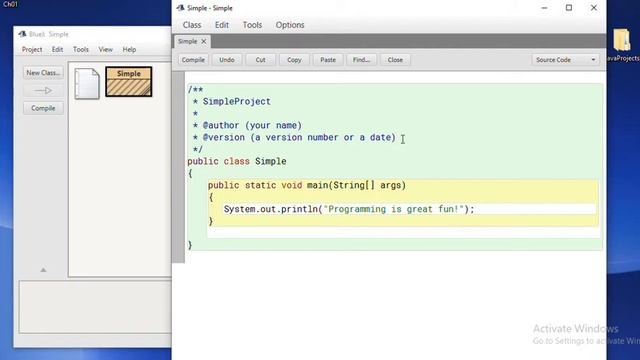Open the editor's Edit menu
Screen dimensions: 640x360
coord(222,25)
